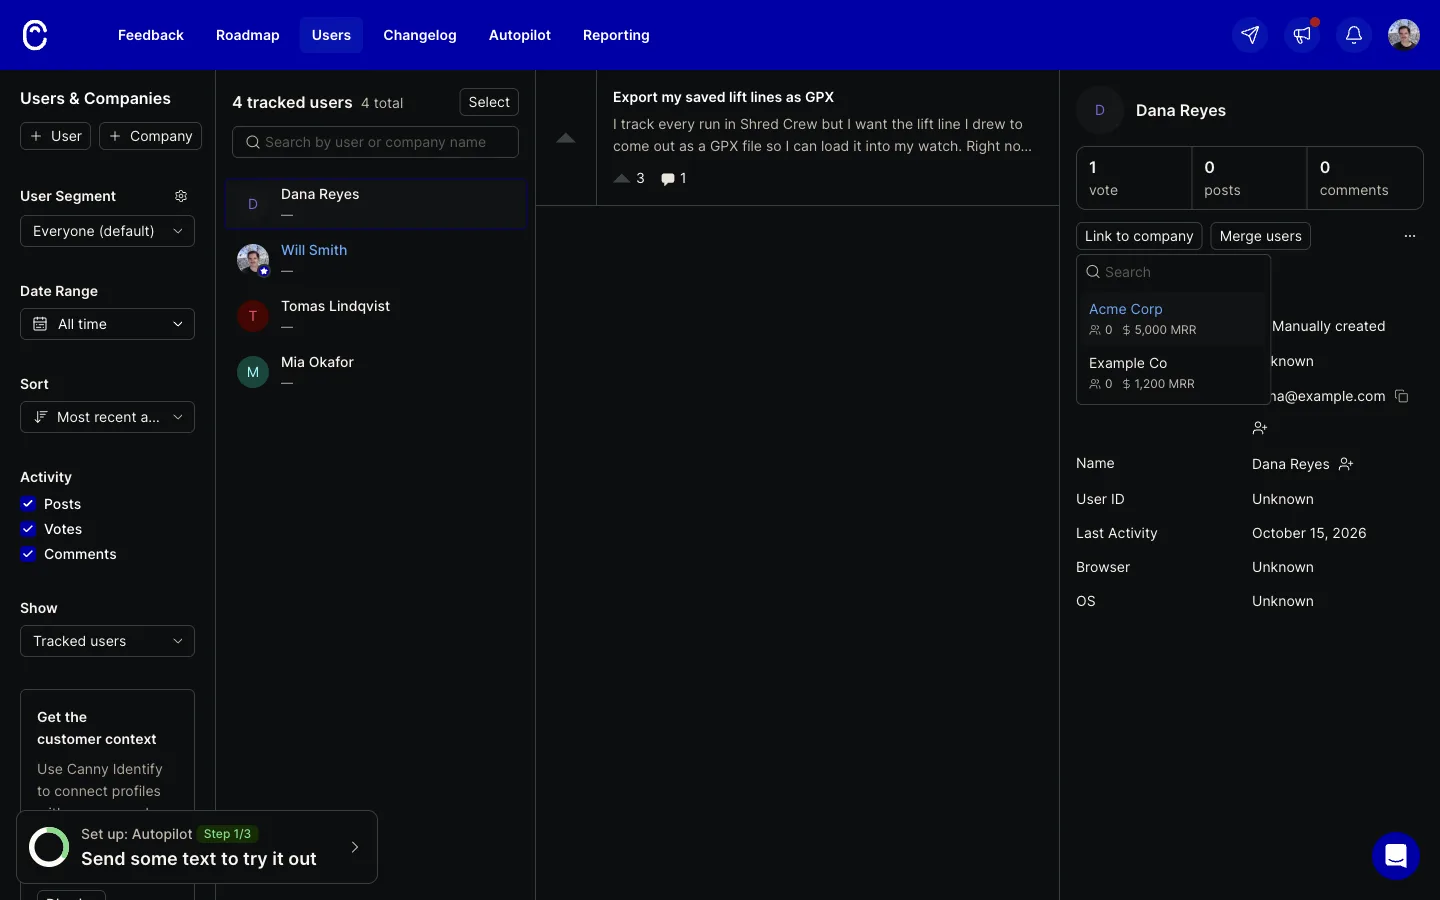
Task: Open the send/share paper plane icon
Action: click(x=1250, y=35)
